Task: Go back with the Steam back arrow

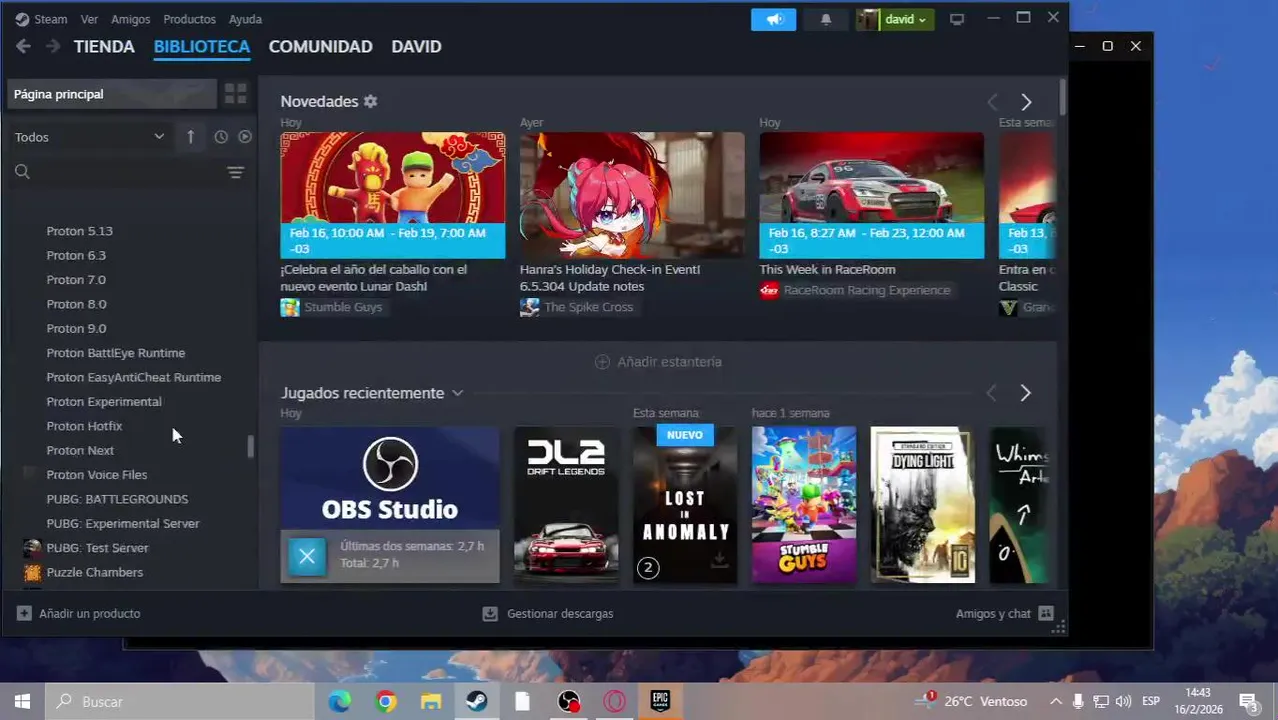Action: click(23, 46)
